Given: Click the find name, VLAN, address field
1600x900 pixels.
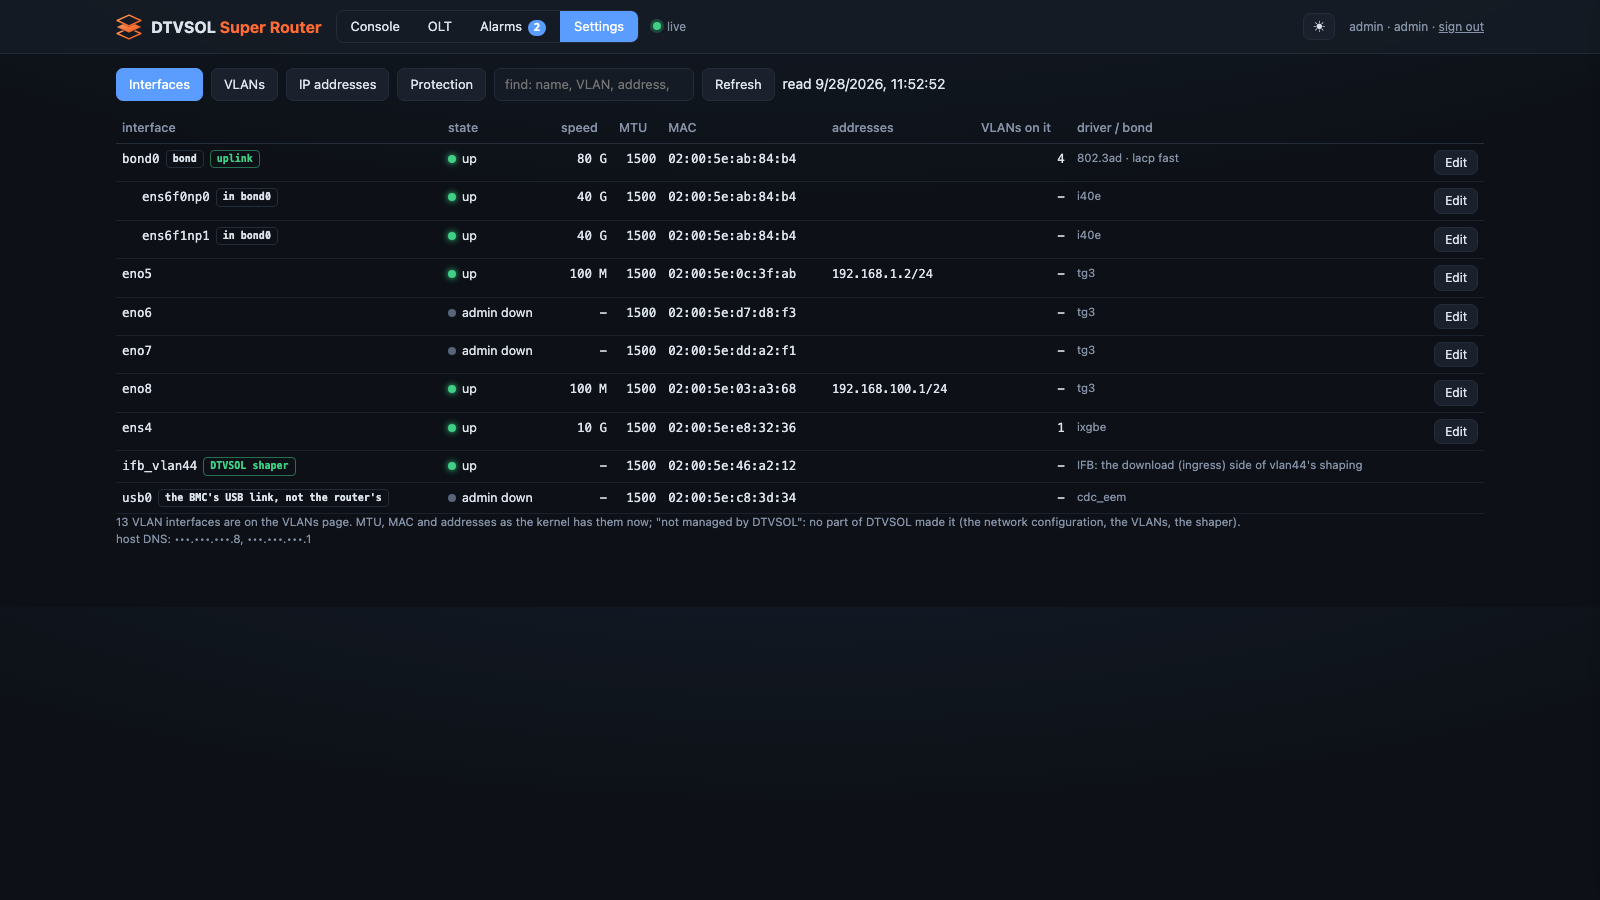Looking at the screenshot, I should point(594,85).
